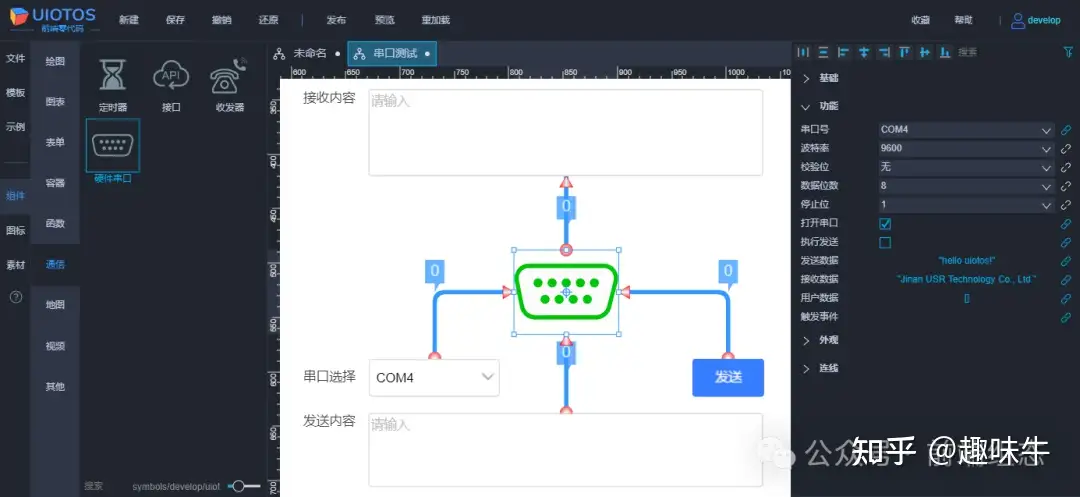Open the 图标 sidebar section
The image size is (1080, 497).
coord(15,231)
